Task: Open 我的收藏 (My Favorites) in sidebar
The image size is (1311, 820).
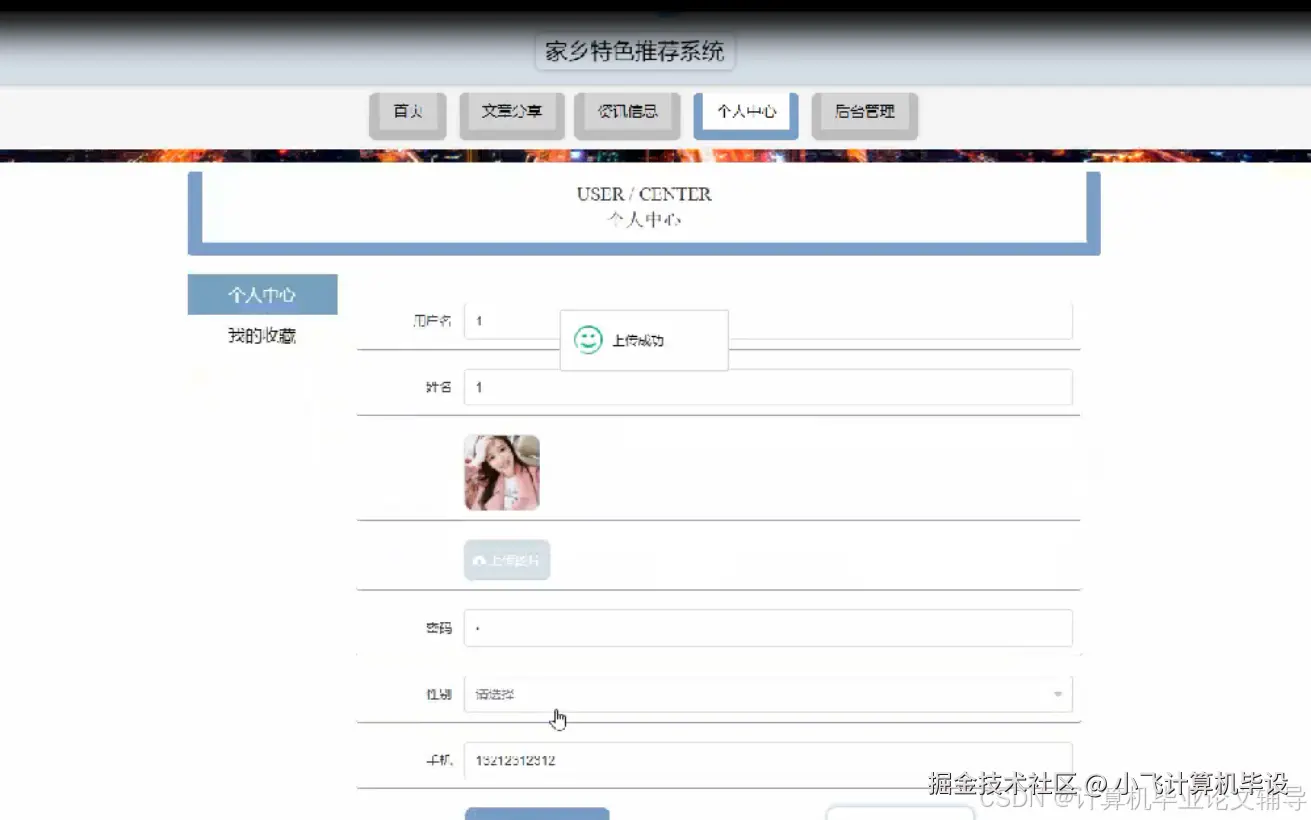Action: point(262,335)
